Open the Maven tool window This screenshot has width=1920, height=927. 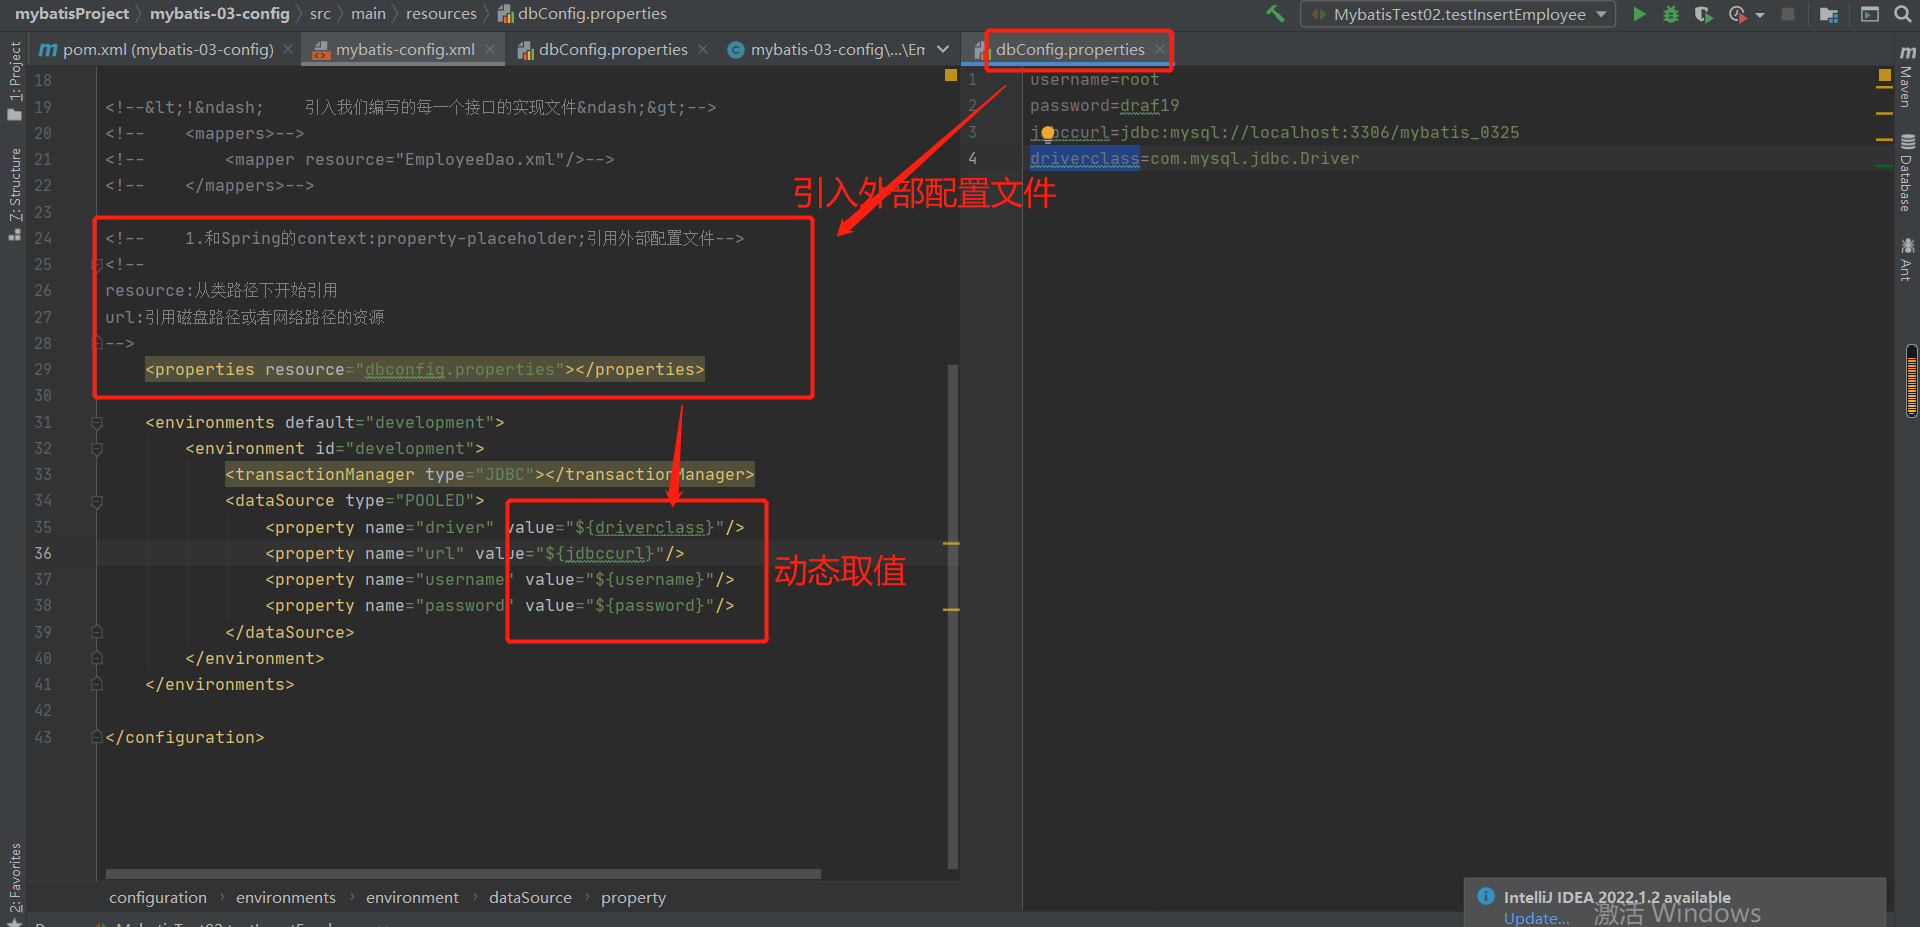(1907, 76)
